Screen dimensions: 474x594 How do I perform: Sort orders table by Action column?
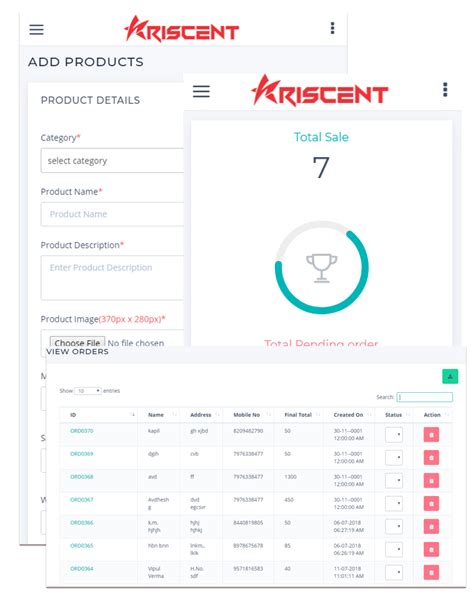(433, 415)
